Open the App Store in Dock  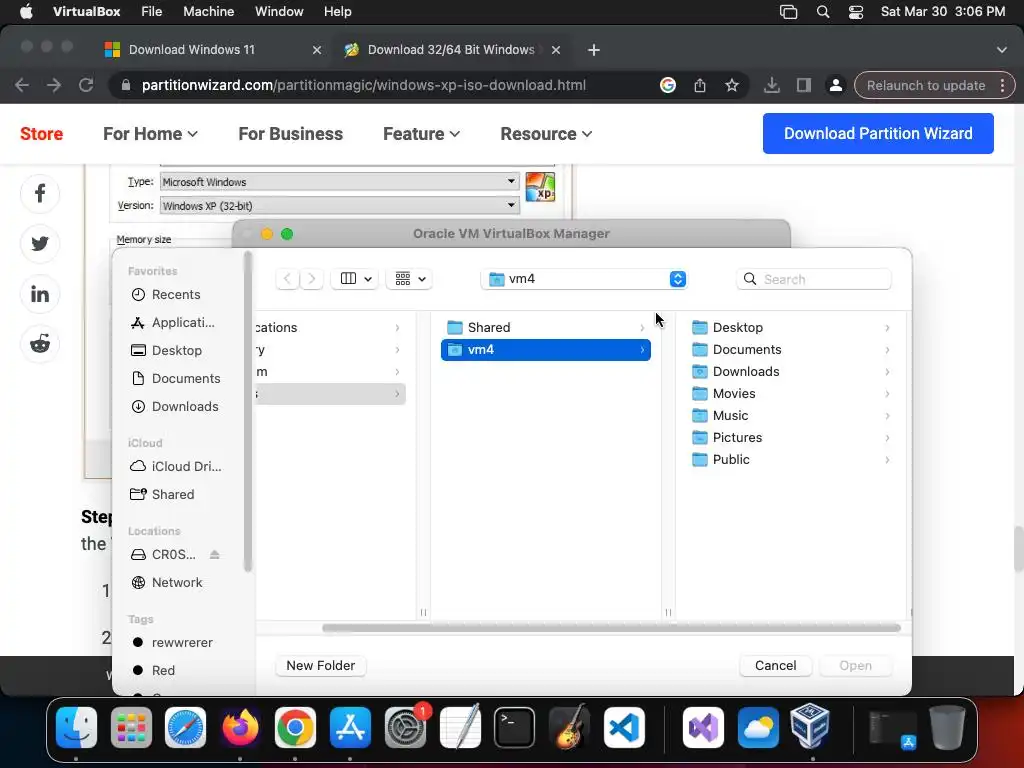click(x=350, y=727)
